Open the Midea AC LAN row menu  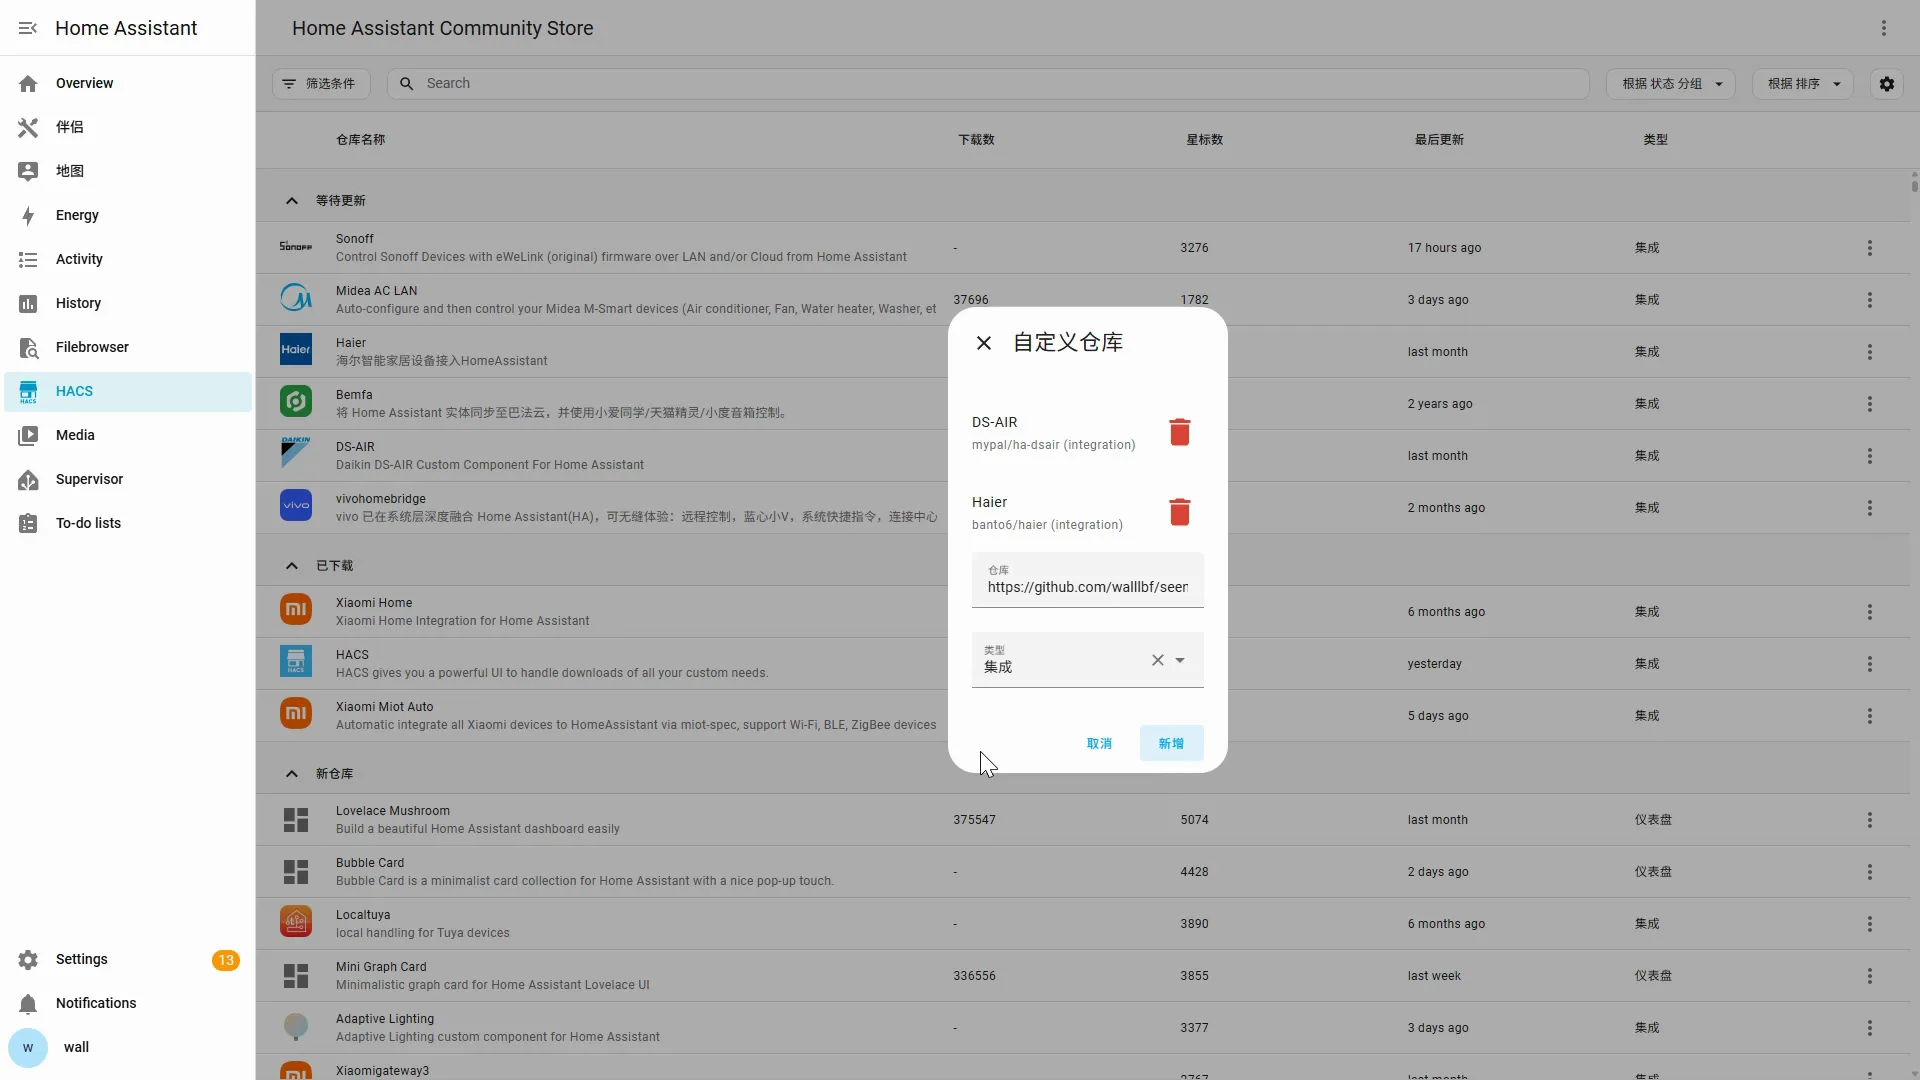click(x=1870, y=300)
